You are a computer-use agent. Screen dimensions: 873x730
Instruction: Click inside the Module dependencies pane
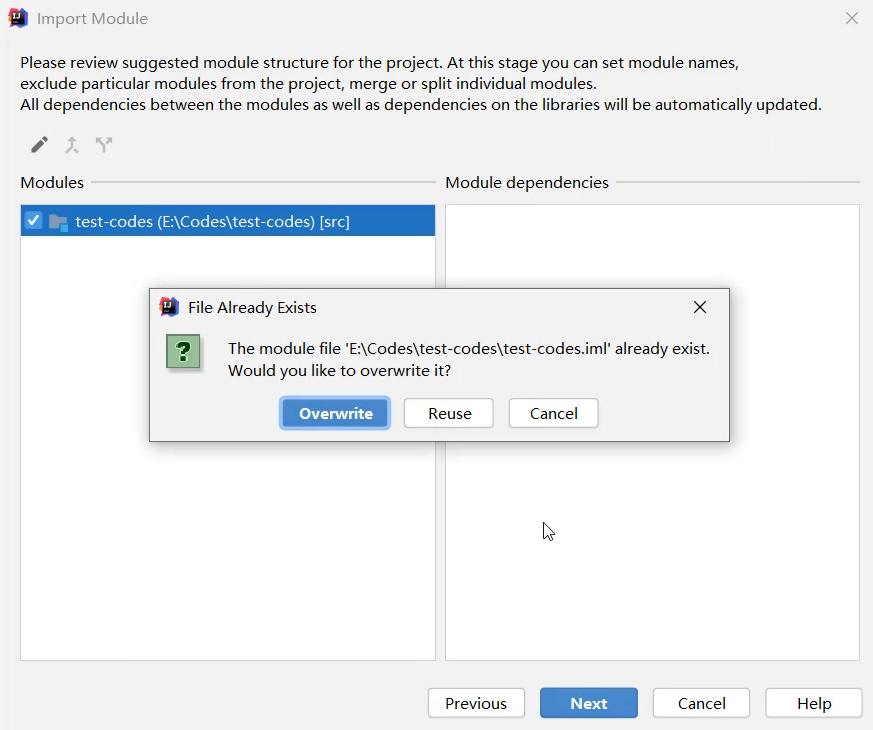pyautogui.click(x=652, y=560)
